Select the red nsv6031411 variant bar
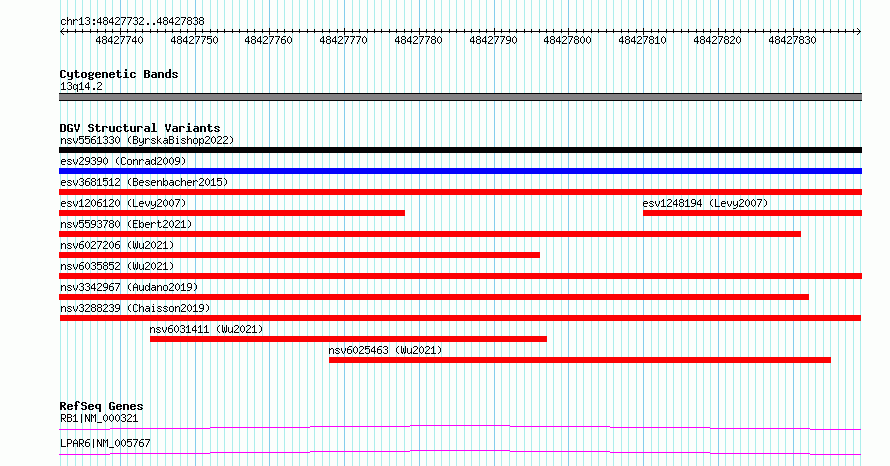890x466 pixels. point(349,339)
